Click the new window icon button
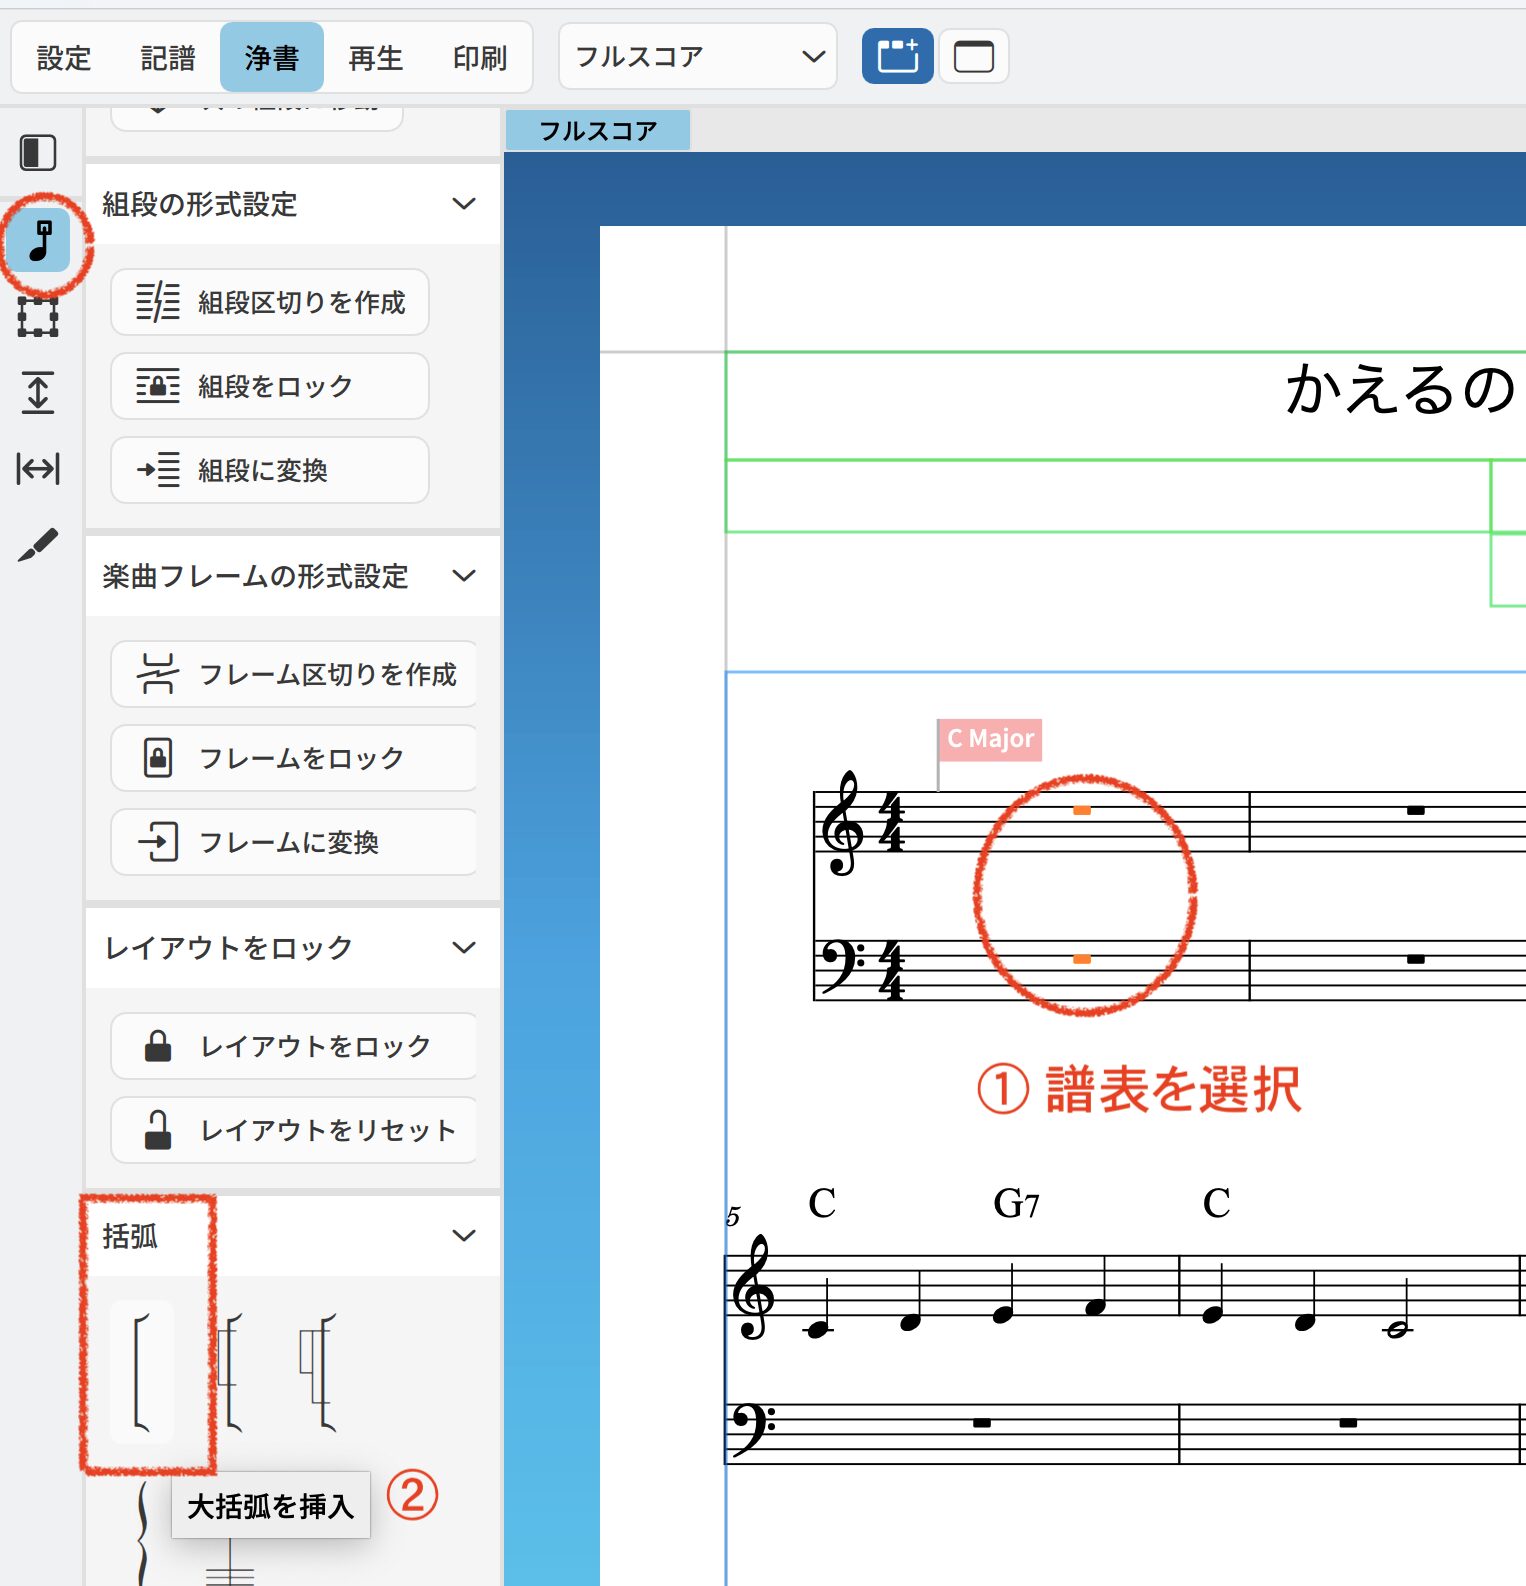This screenshot has height=1586, width=1526. 973,56
